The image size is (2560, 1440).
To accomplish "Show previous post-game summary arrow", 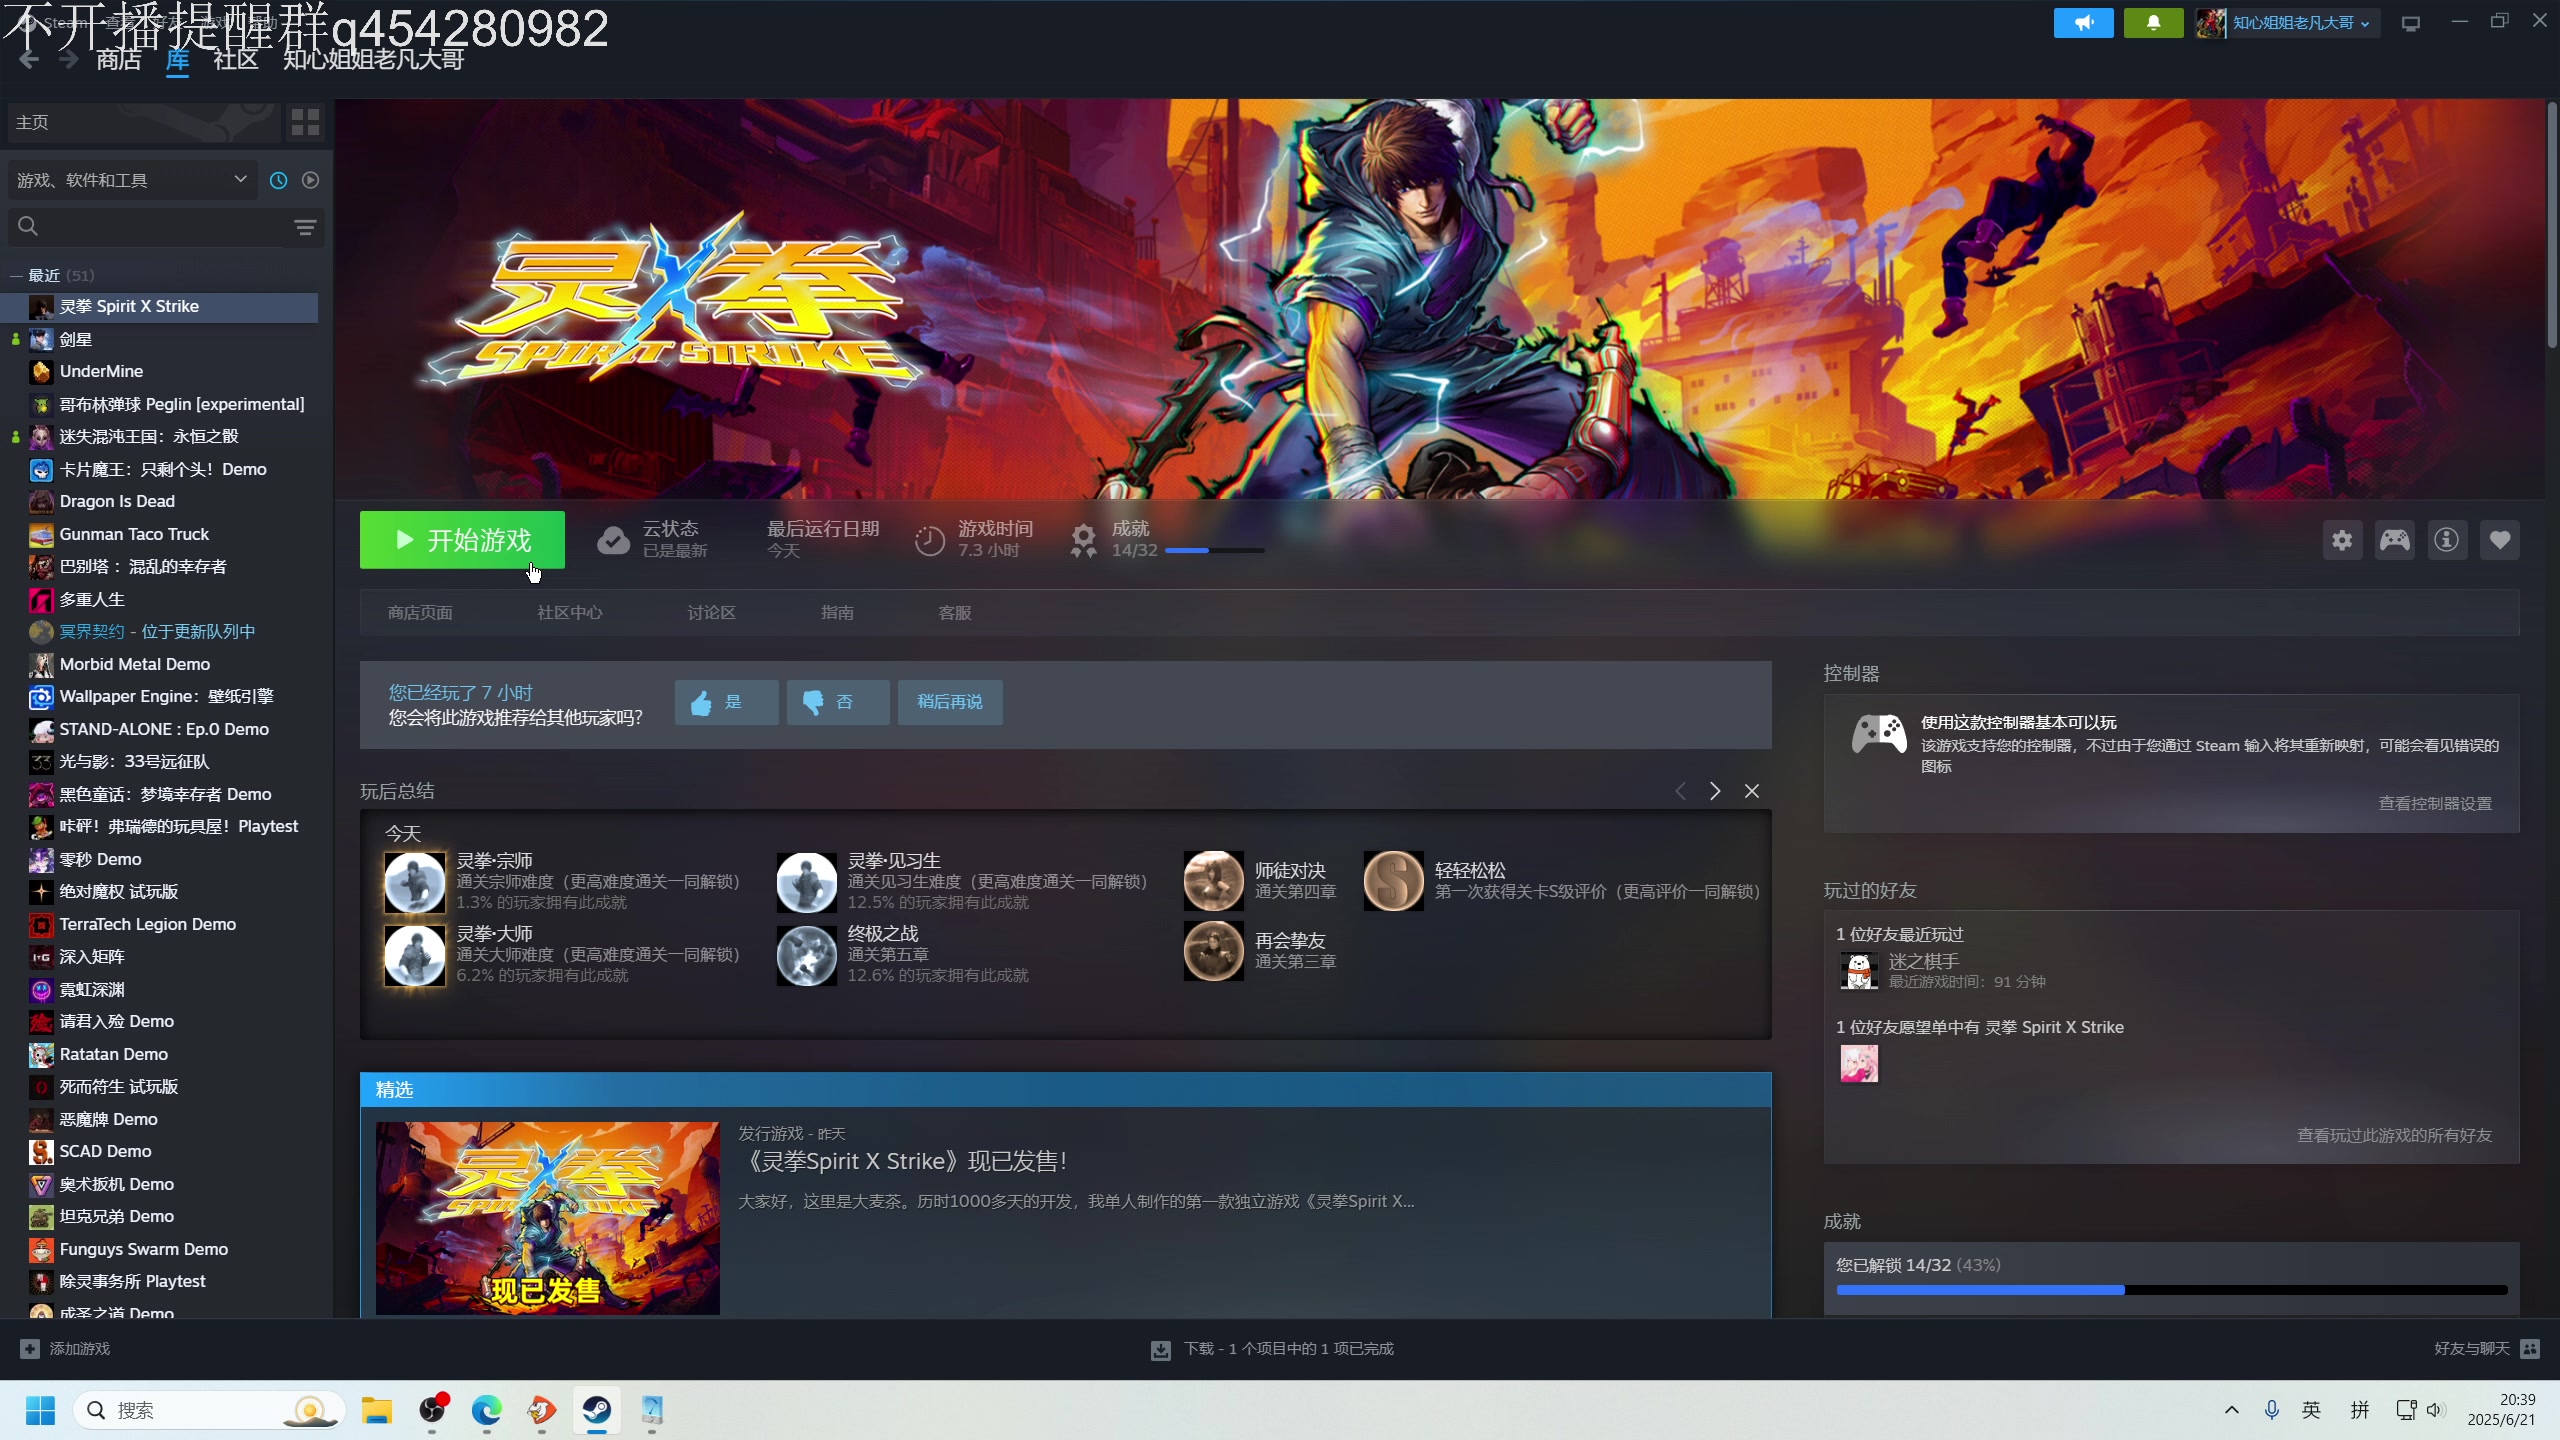I will pyautogui.click(x=1680, y=791).
